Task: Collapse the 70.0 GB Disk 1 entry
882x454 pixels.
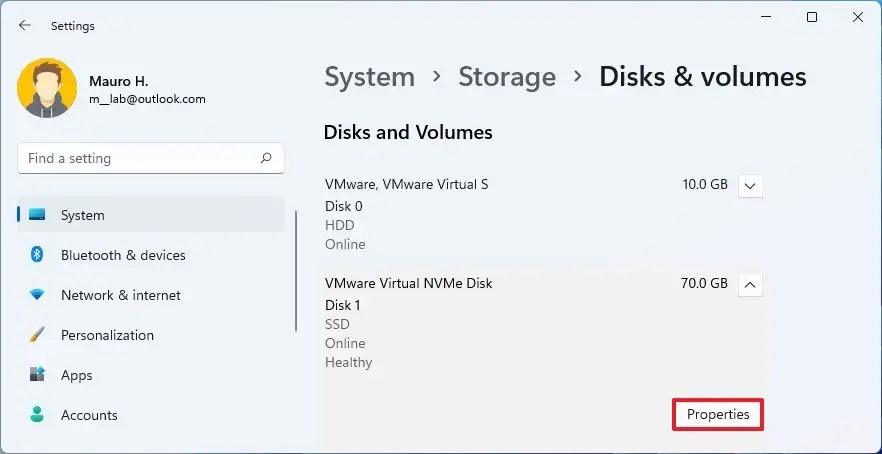Action: point(750,284)
